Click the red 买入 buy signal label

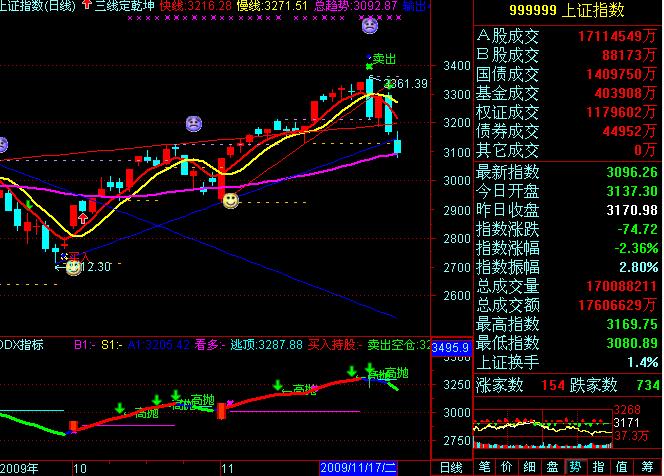point(80,257)
